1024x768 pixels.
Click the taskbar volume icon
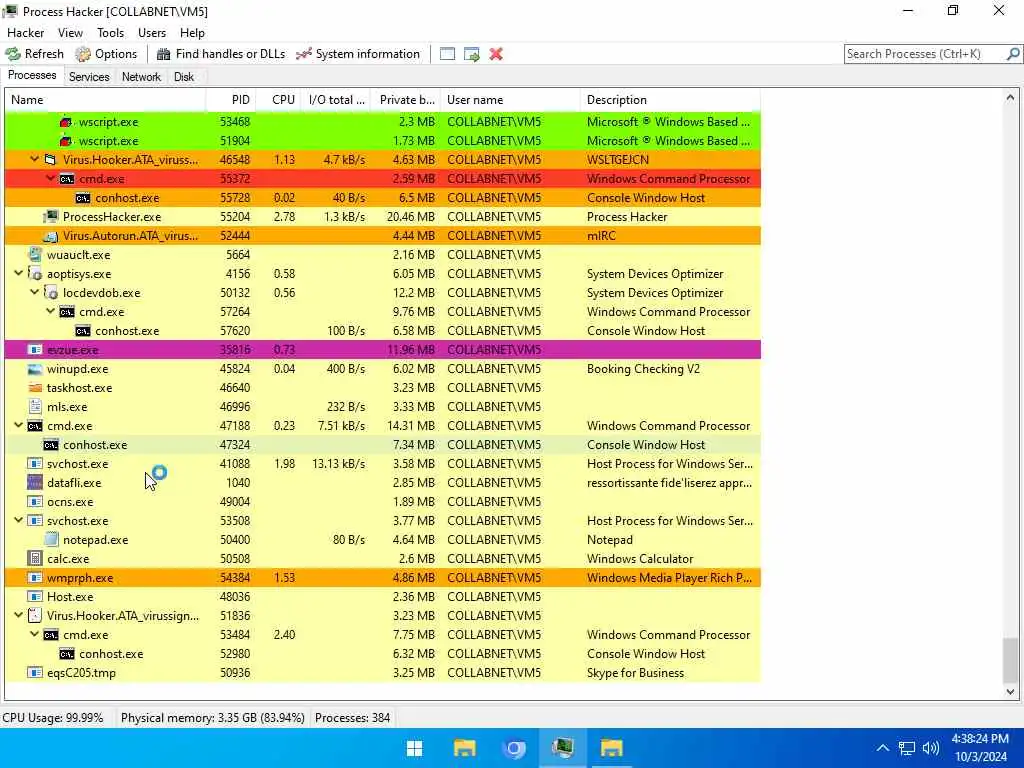pos(931,748)
